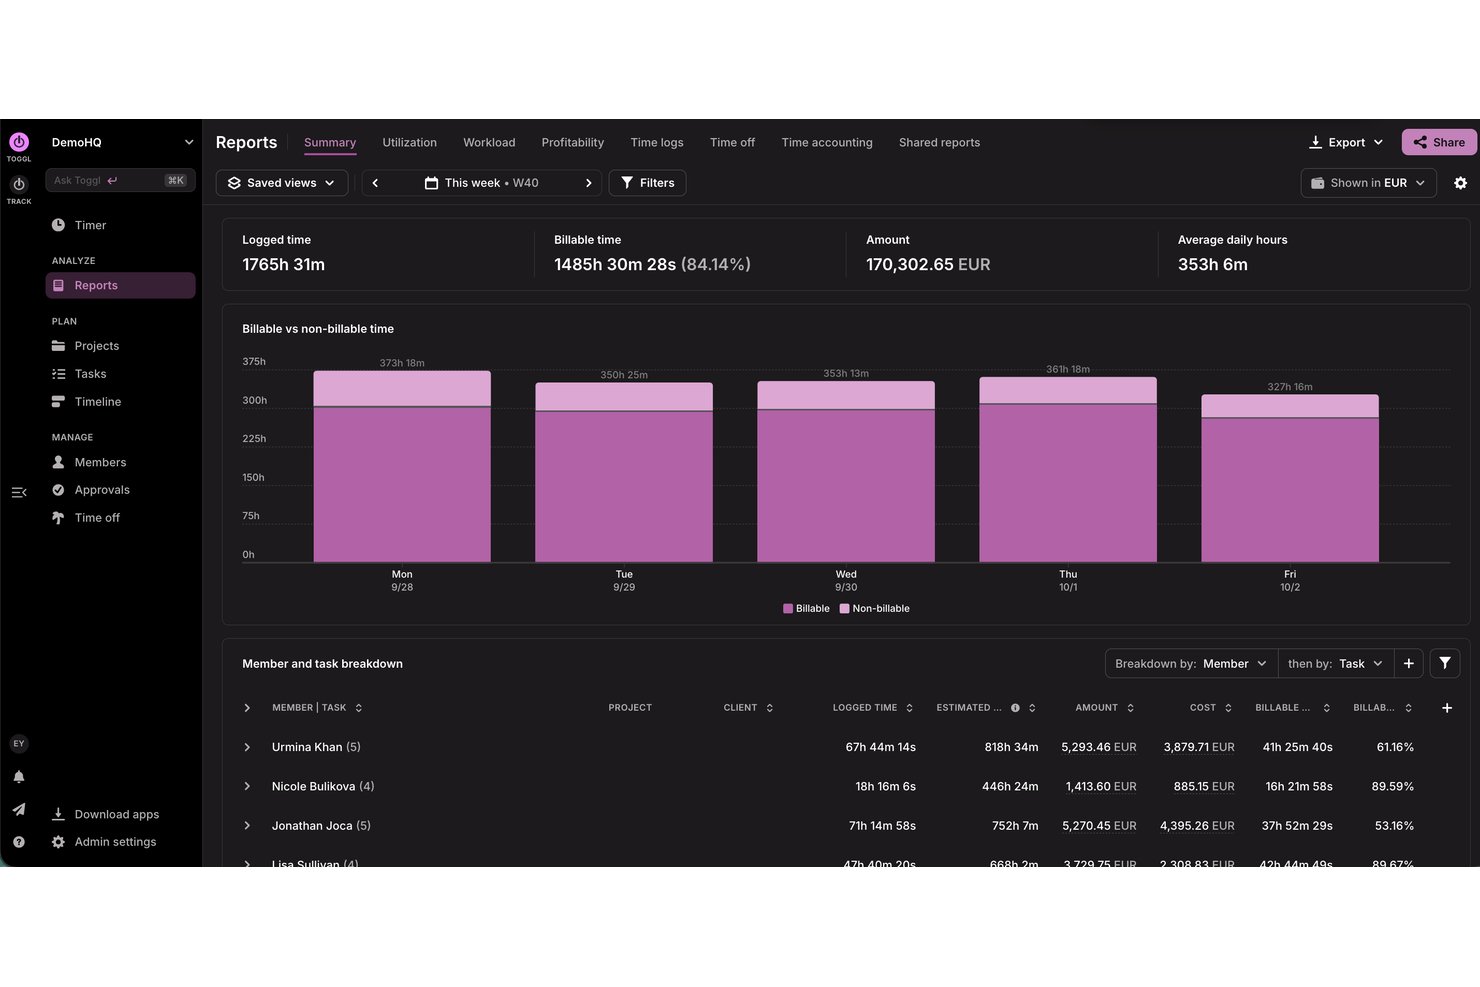This screenshot has height=987, width=1480.
Task: Go to previous week arrow
Action: [x=375, y=183]
